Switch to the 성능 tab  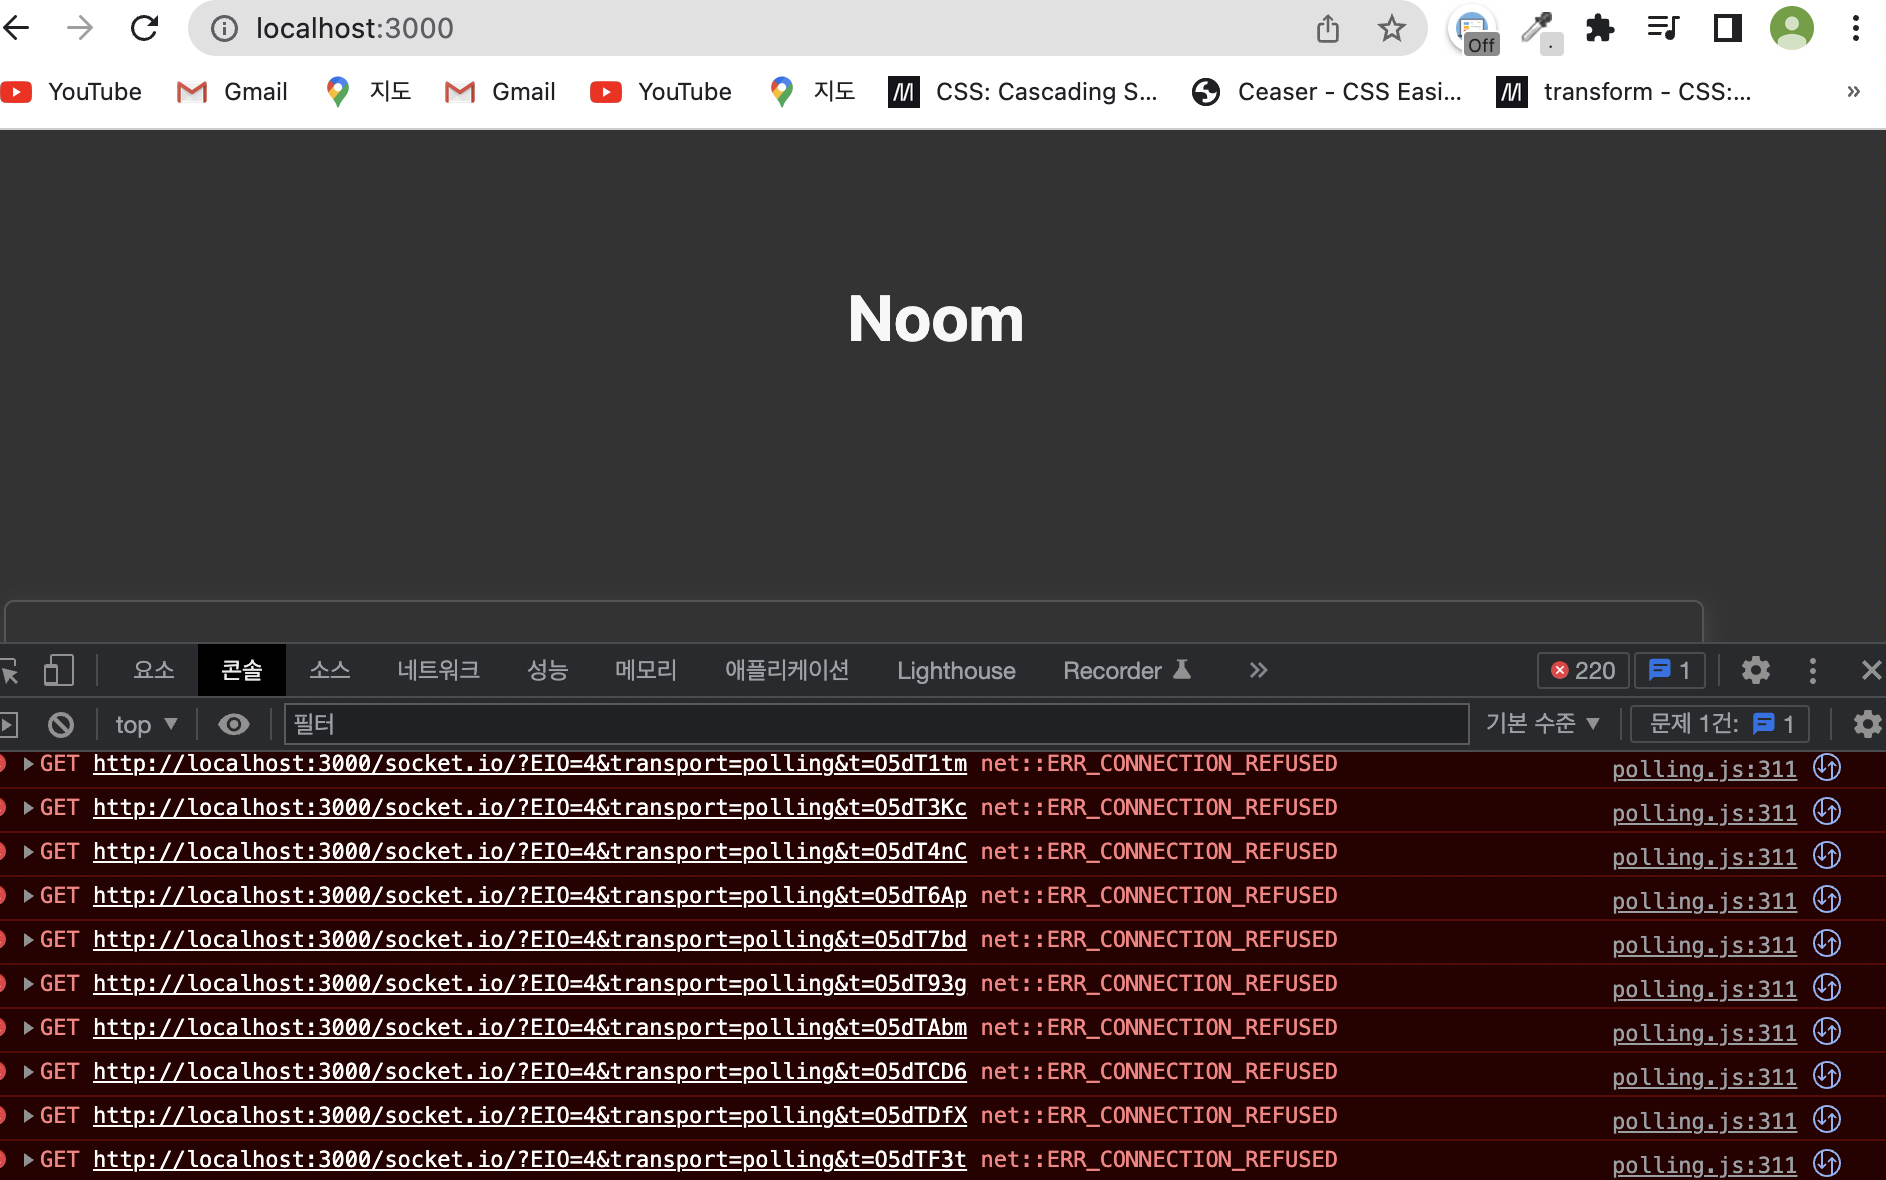coord(547,670)
